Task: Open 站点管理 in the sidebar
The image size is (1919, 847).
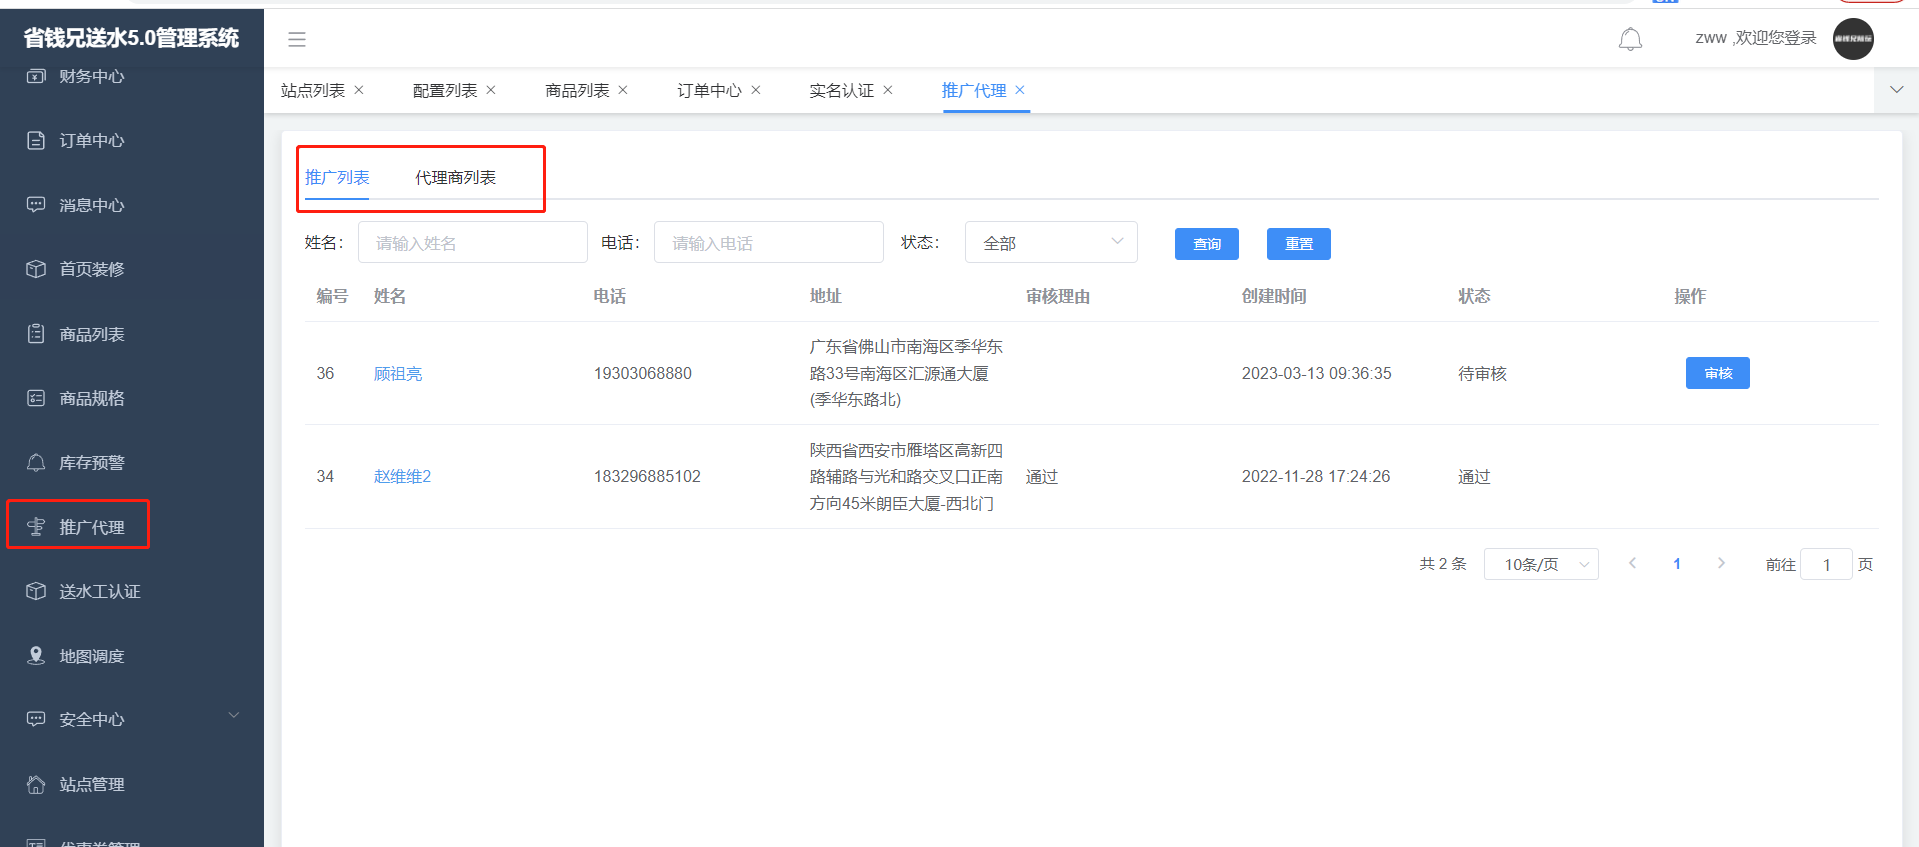Action: pyautogui.click(x=91, y=785)
